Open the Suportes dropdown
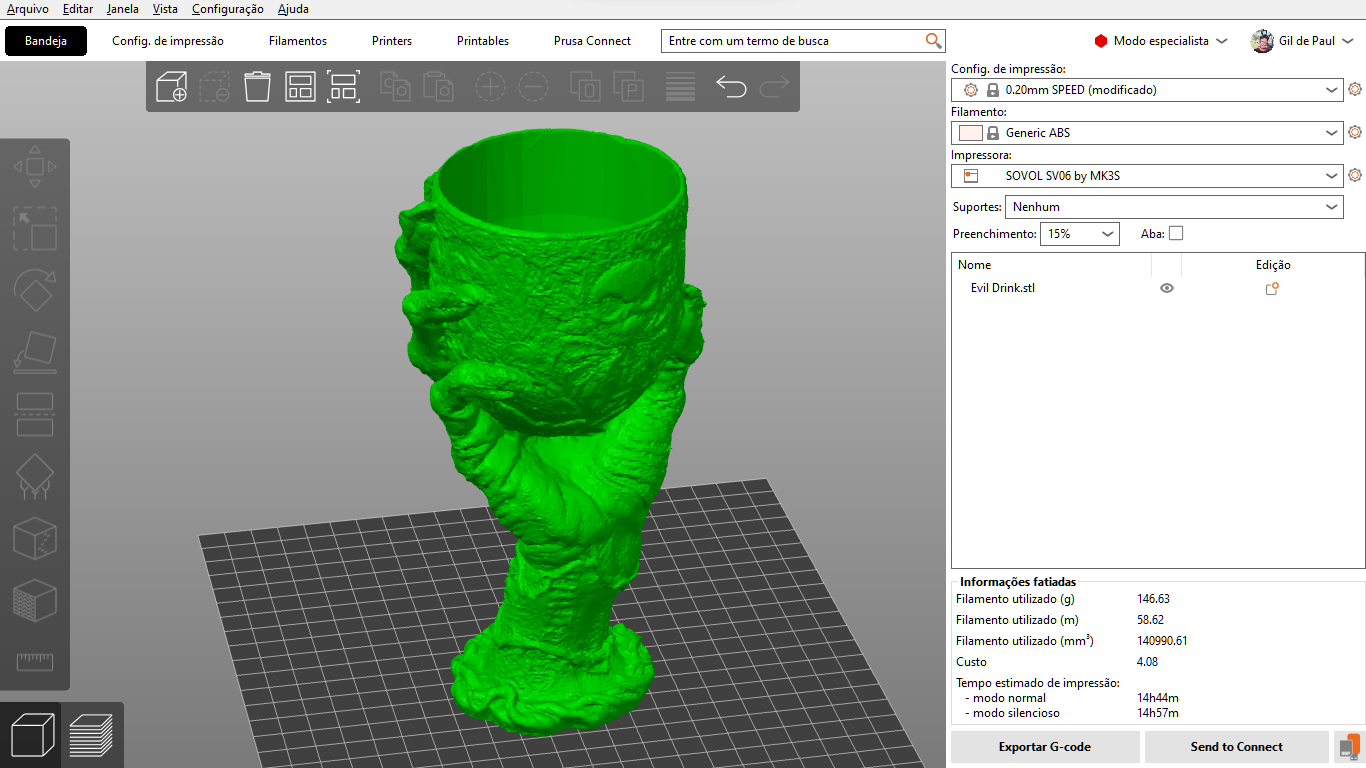 pos(1175,207)
